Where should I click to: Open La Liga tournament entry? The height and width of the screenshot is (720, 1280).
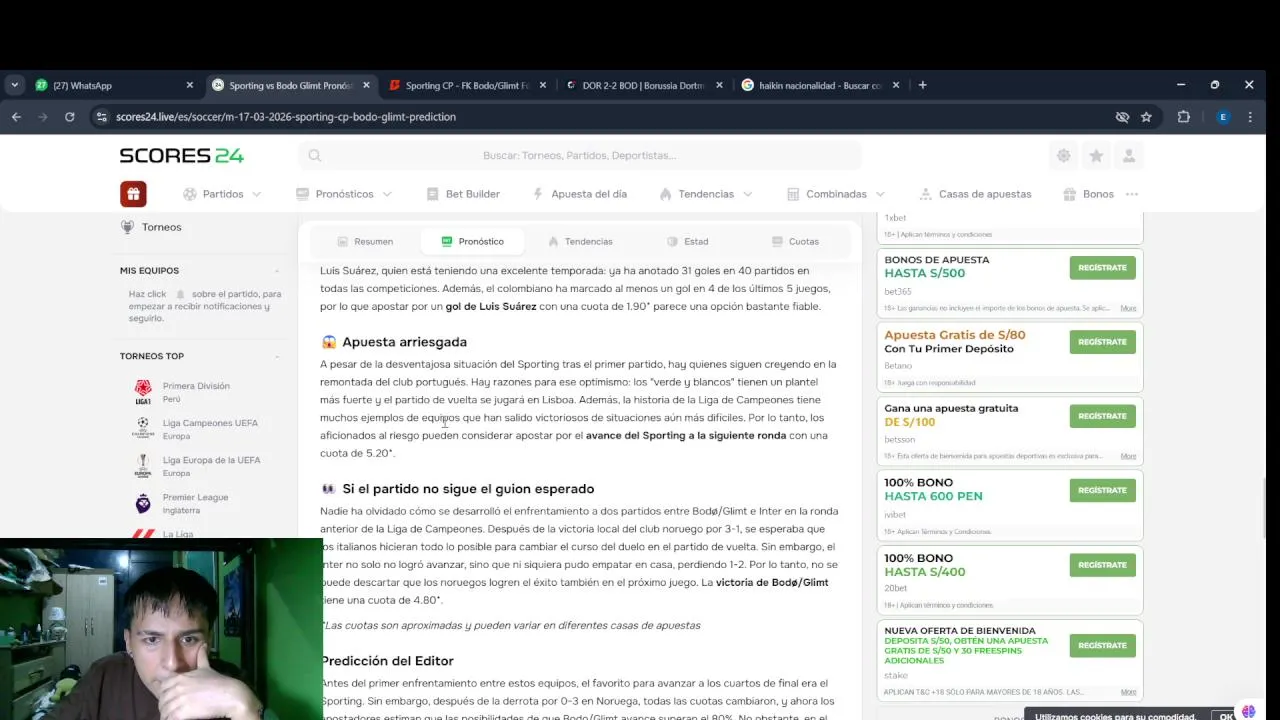click(x=177, y=534)
